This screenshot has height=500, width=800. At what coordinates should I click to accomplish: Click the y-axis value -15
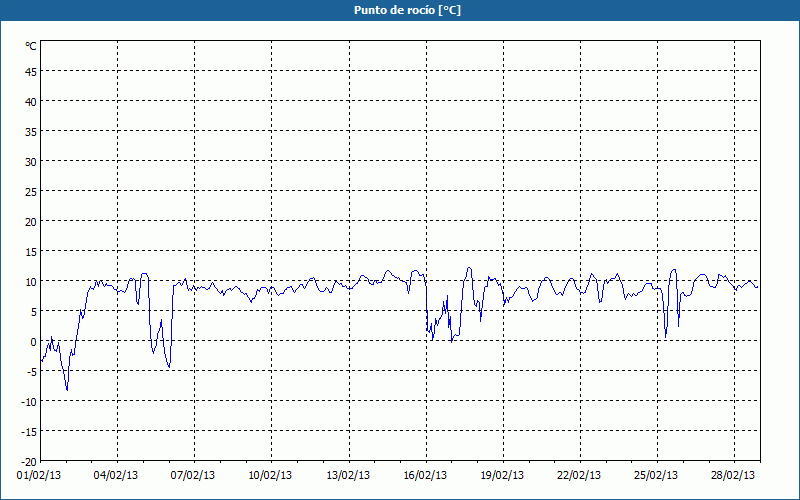(29, 432)
